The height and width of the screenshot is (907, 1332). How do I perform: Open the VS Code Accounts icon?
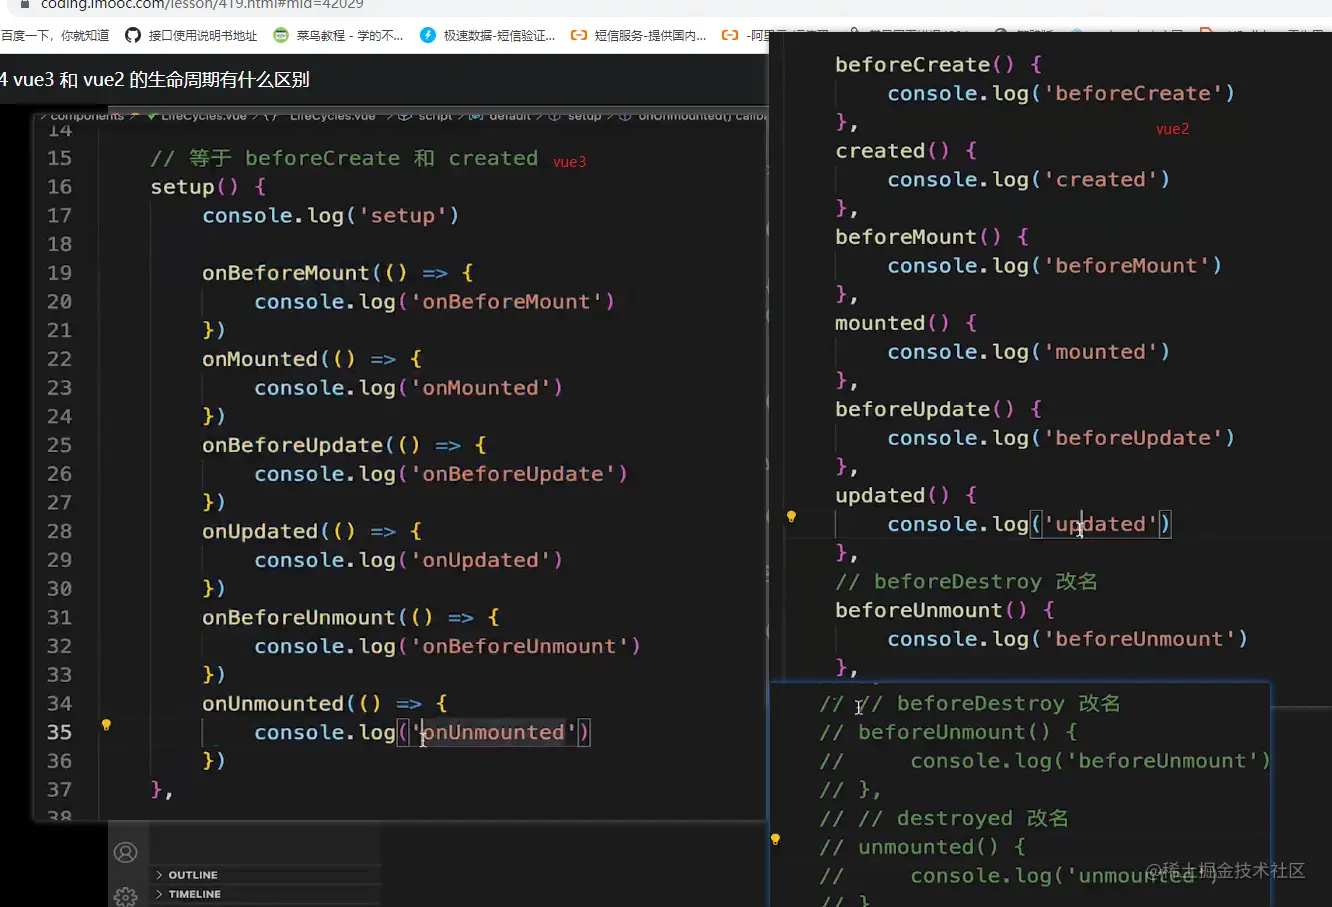[126, 852]
